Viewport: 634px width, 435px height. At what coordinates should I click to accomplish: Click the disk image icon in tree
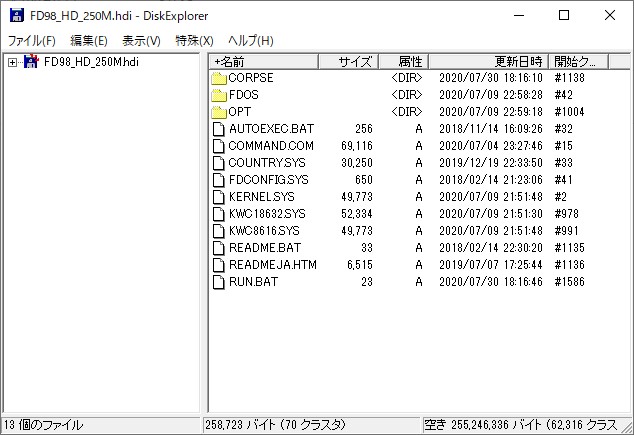(31, 62)
